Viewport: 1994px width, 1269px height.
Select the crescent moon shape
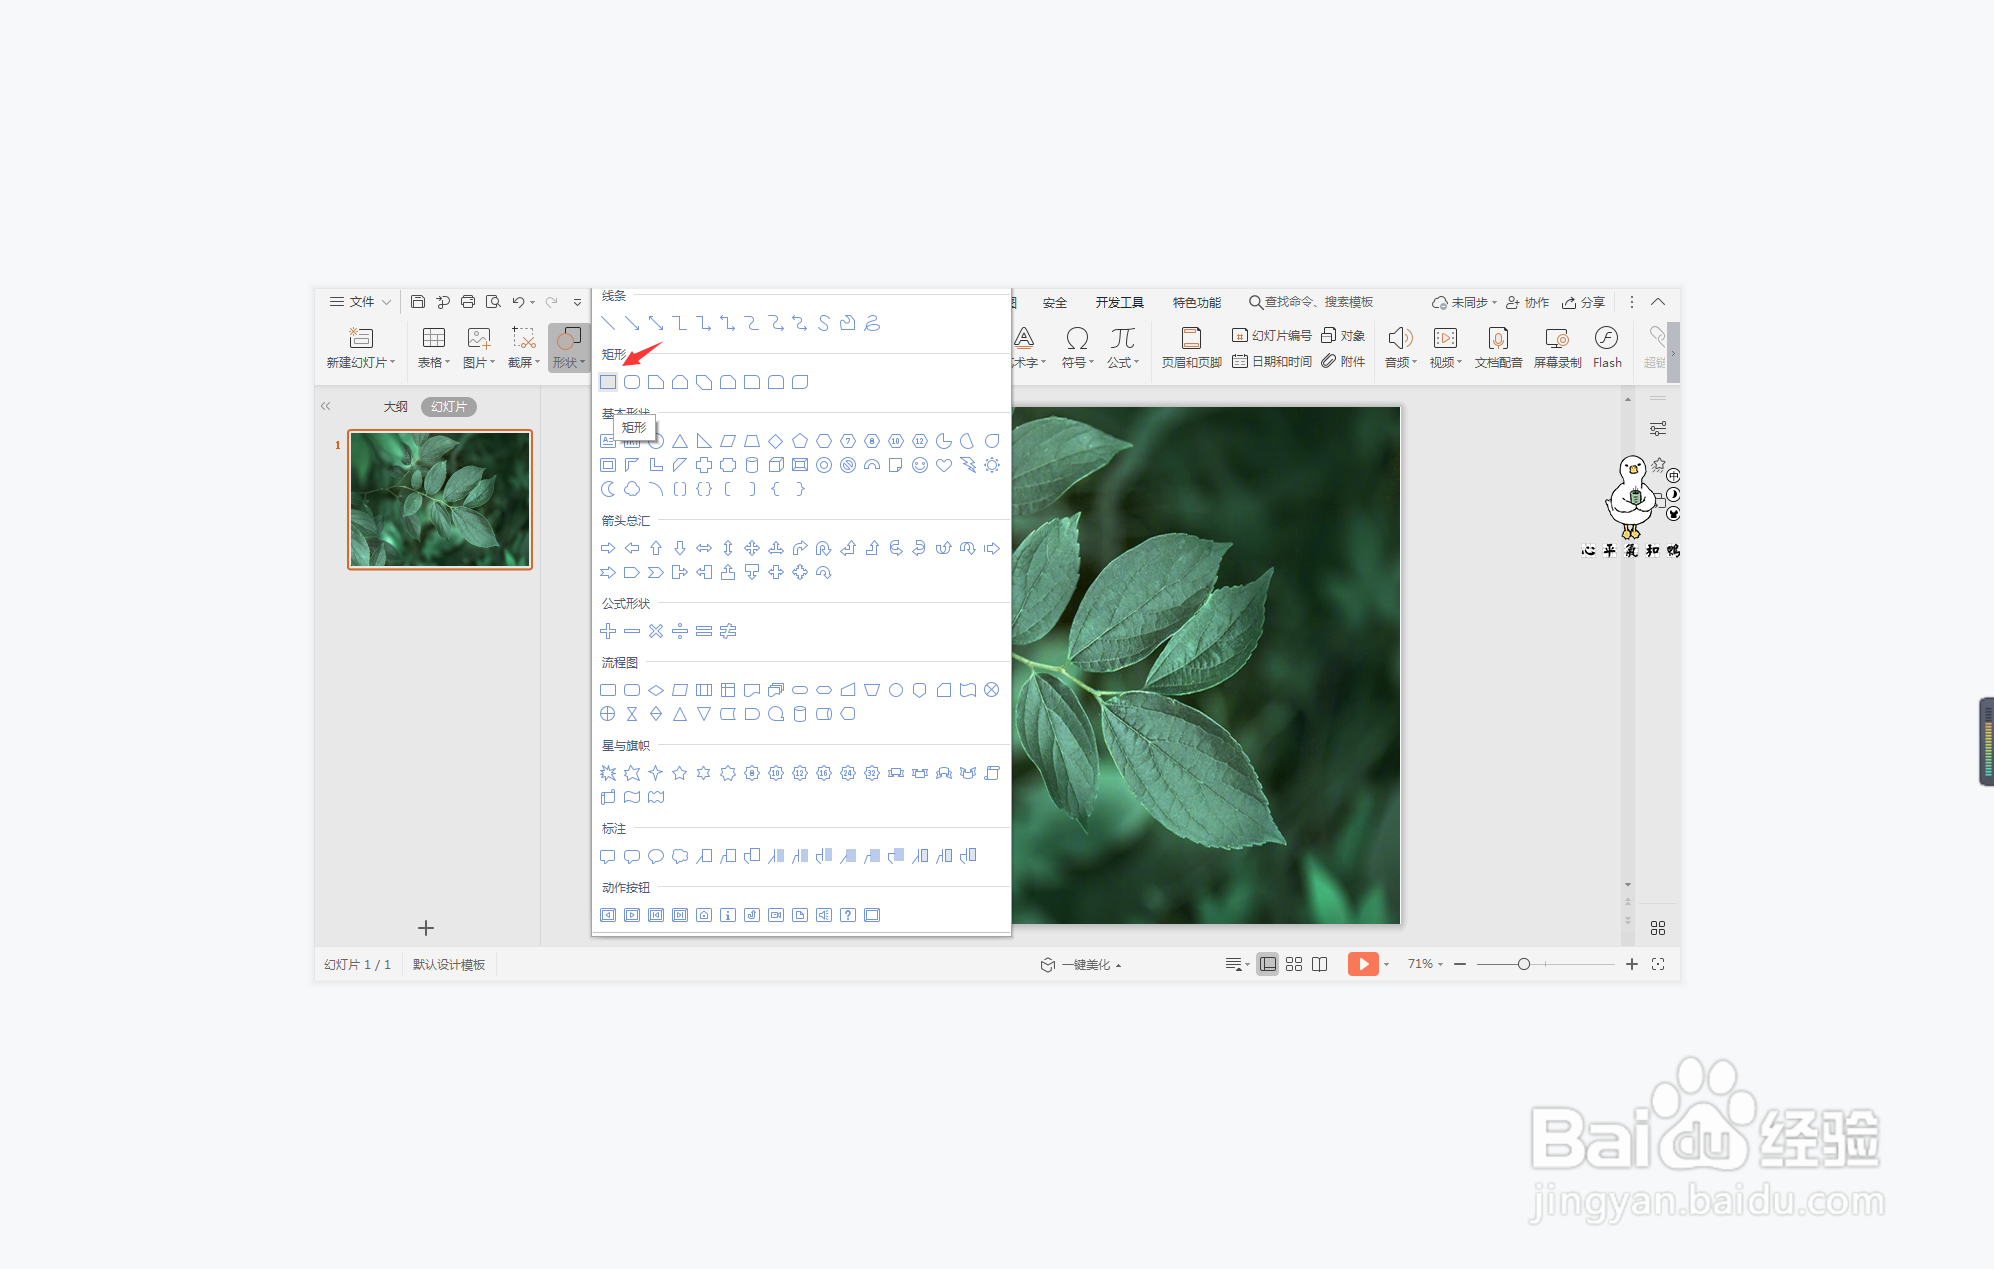point(608,489)
